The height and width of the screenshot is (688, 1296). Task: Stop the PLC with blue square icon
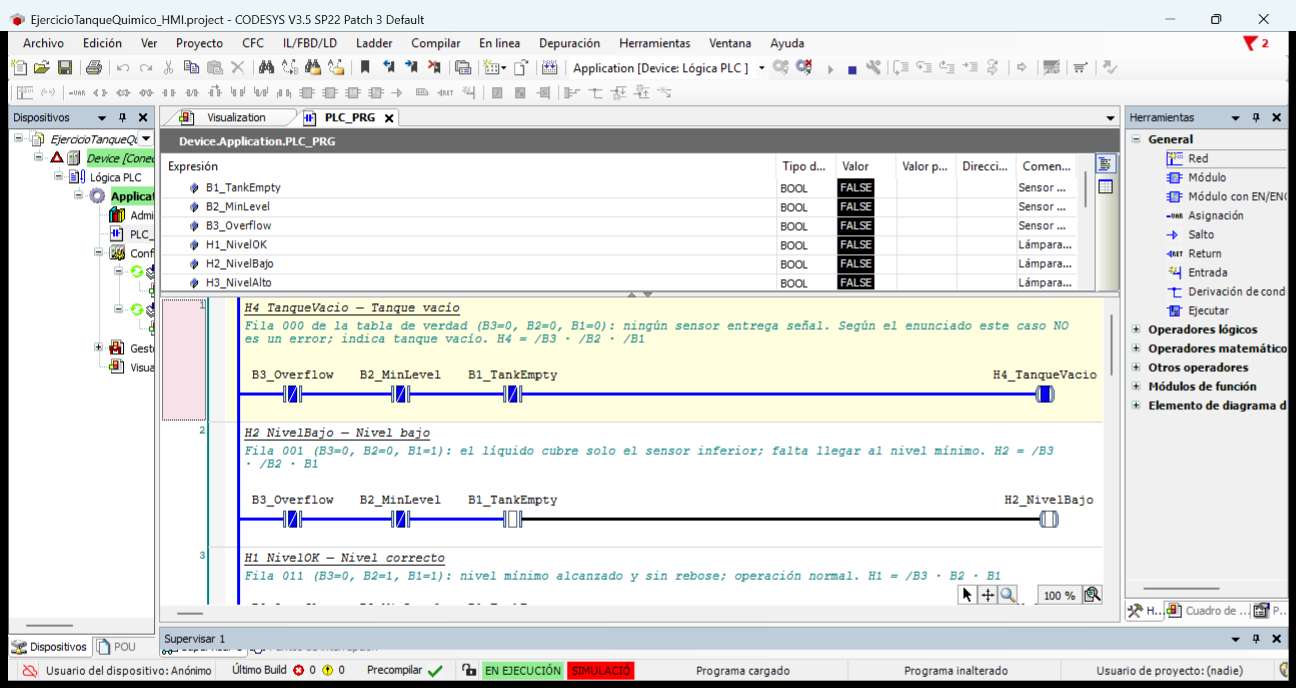pos(852,69)
